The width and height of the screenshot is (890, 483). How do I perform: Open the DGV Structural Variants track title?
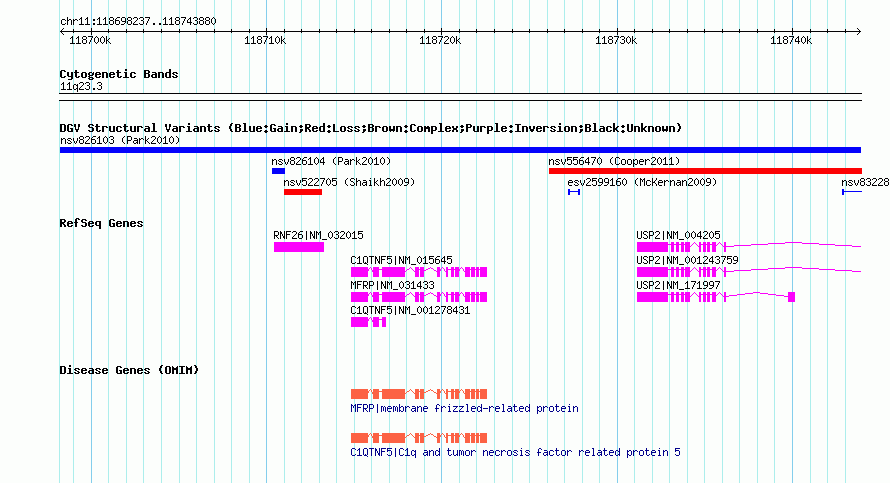371,128
